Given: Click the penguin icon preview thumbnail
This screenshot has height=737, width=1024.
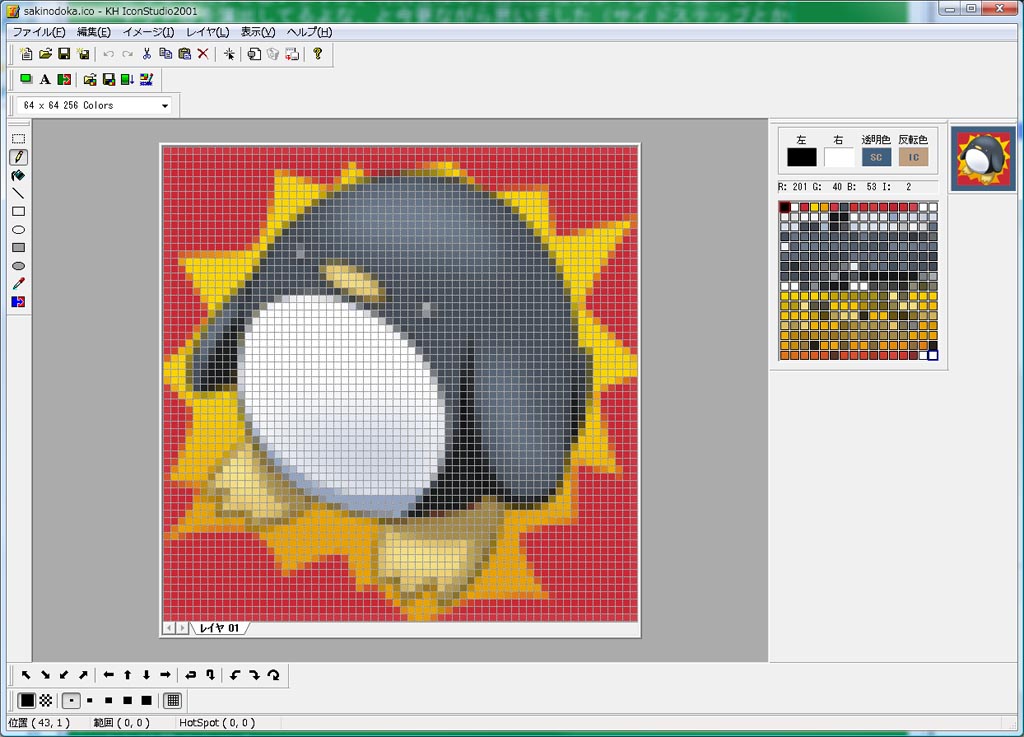Looking at the screenshot, I should coord(983,159).
